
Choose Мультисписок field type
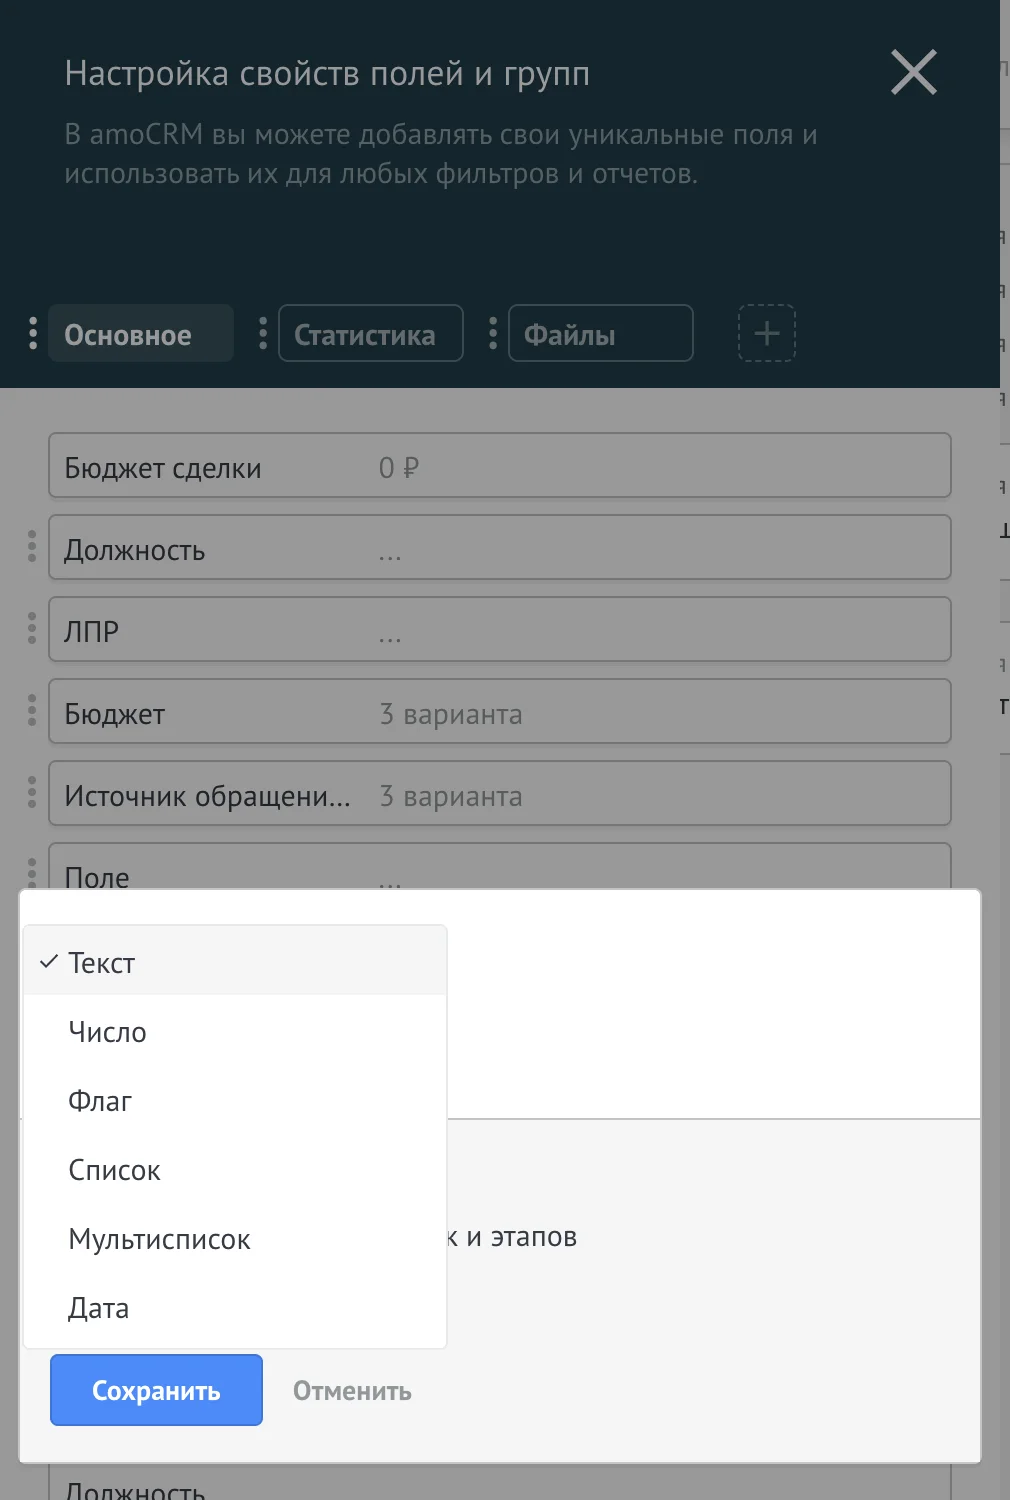pos(234,1239)
